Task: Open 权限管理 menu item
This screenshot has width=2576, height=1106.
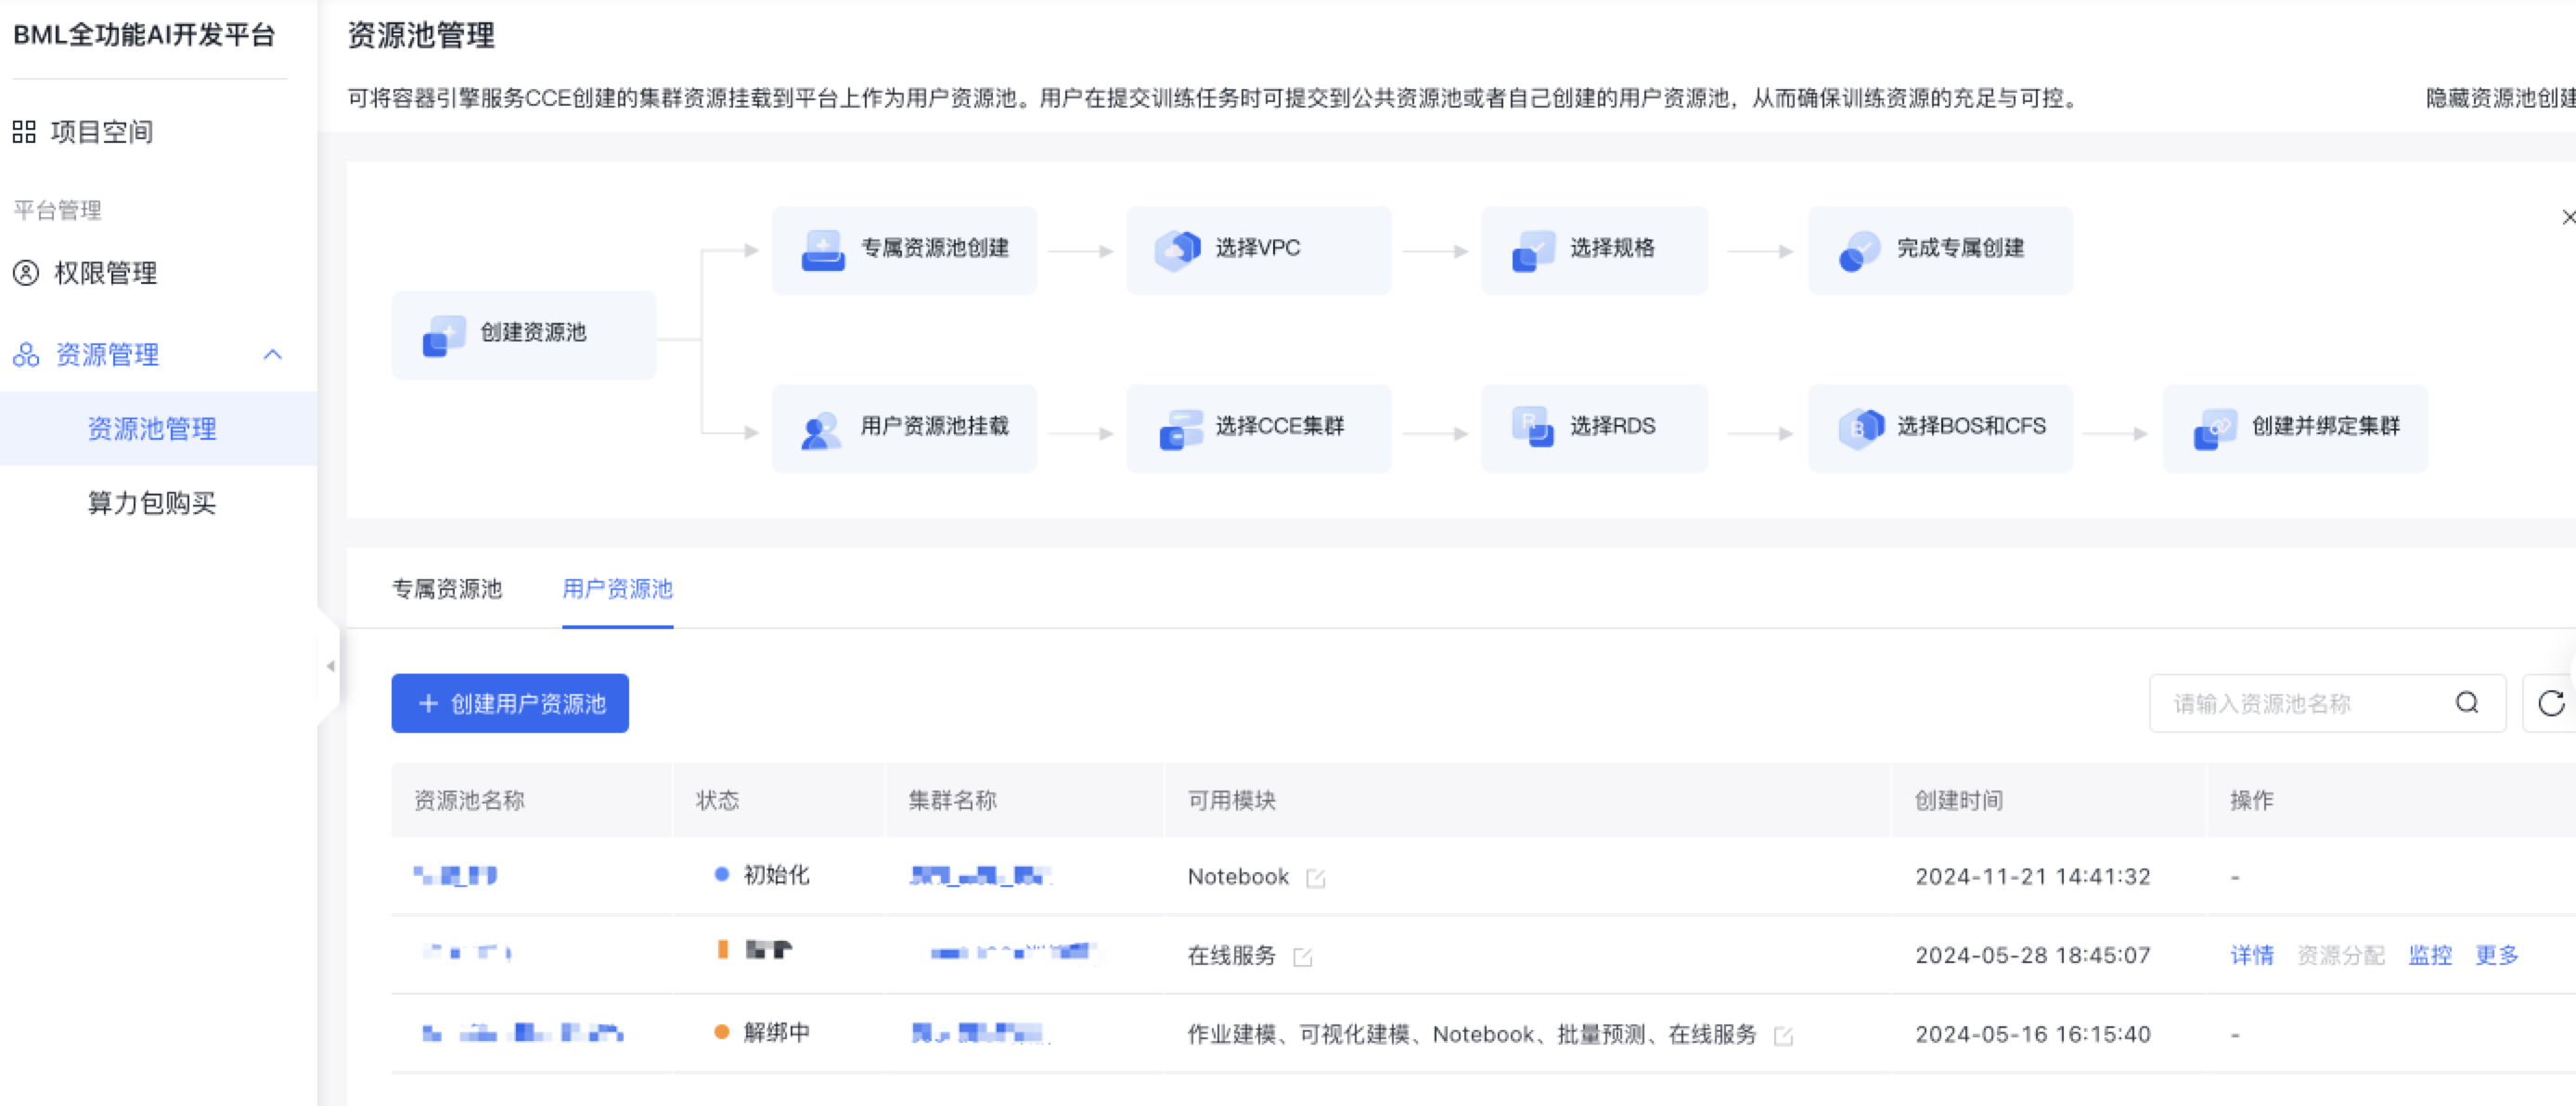Action: click(x=106, y=273)
